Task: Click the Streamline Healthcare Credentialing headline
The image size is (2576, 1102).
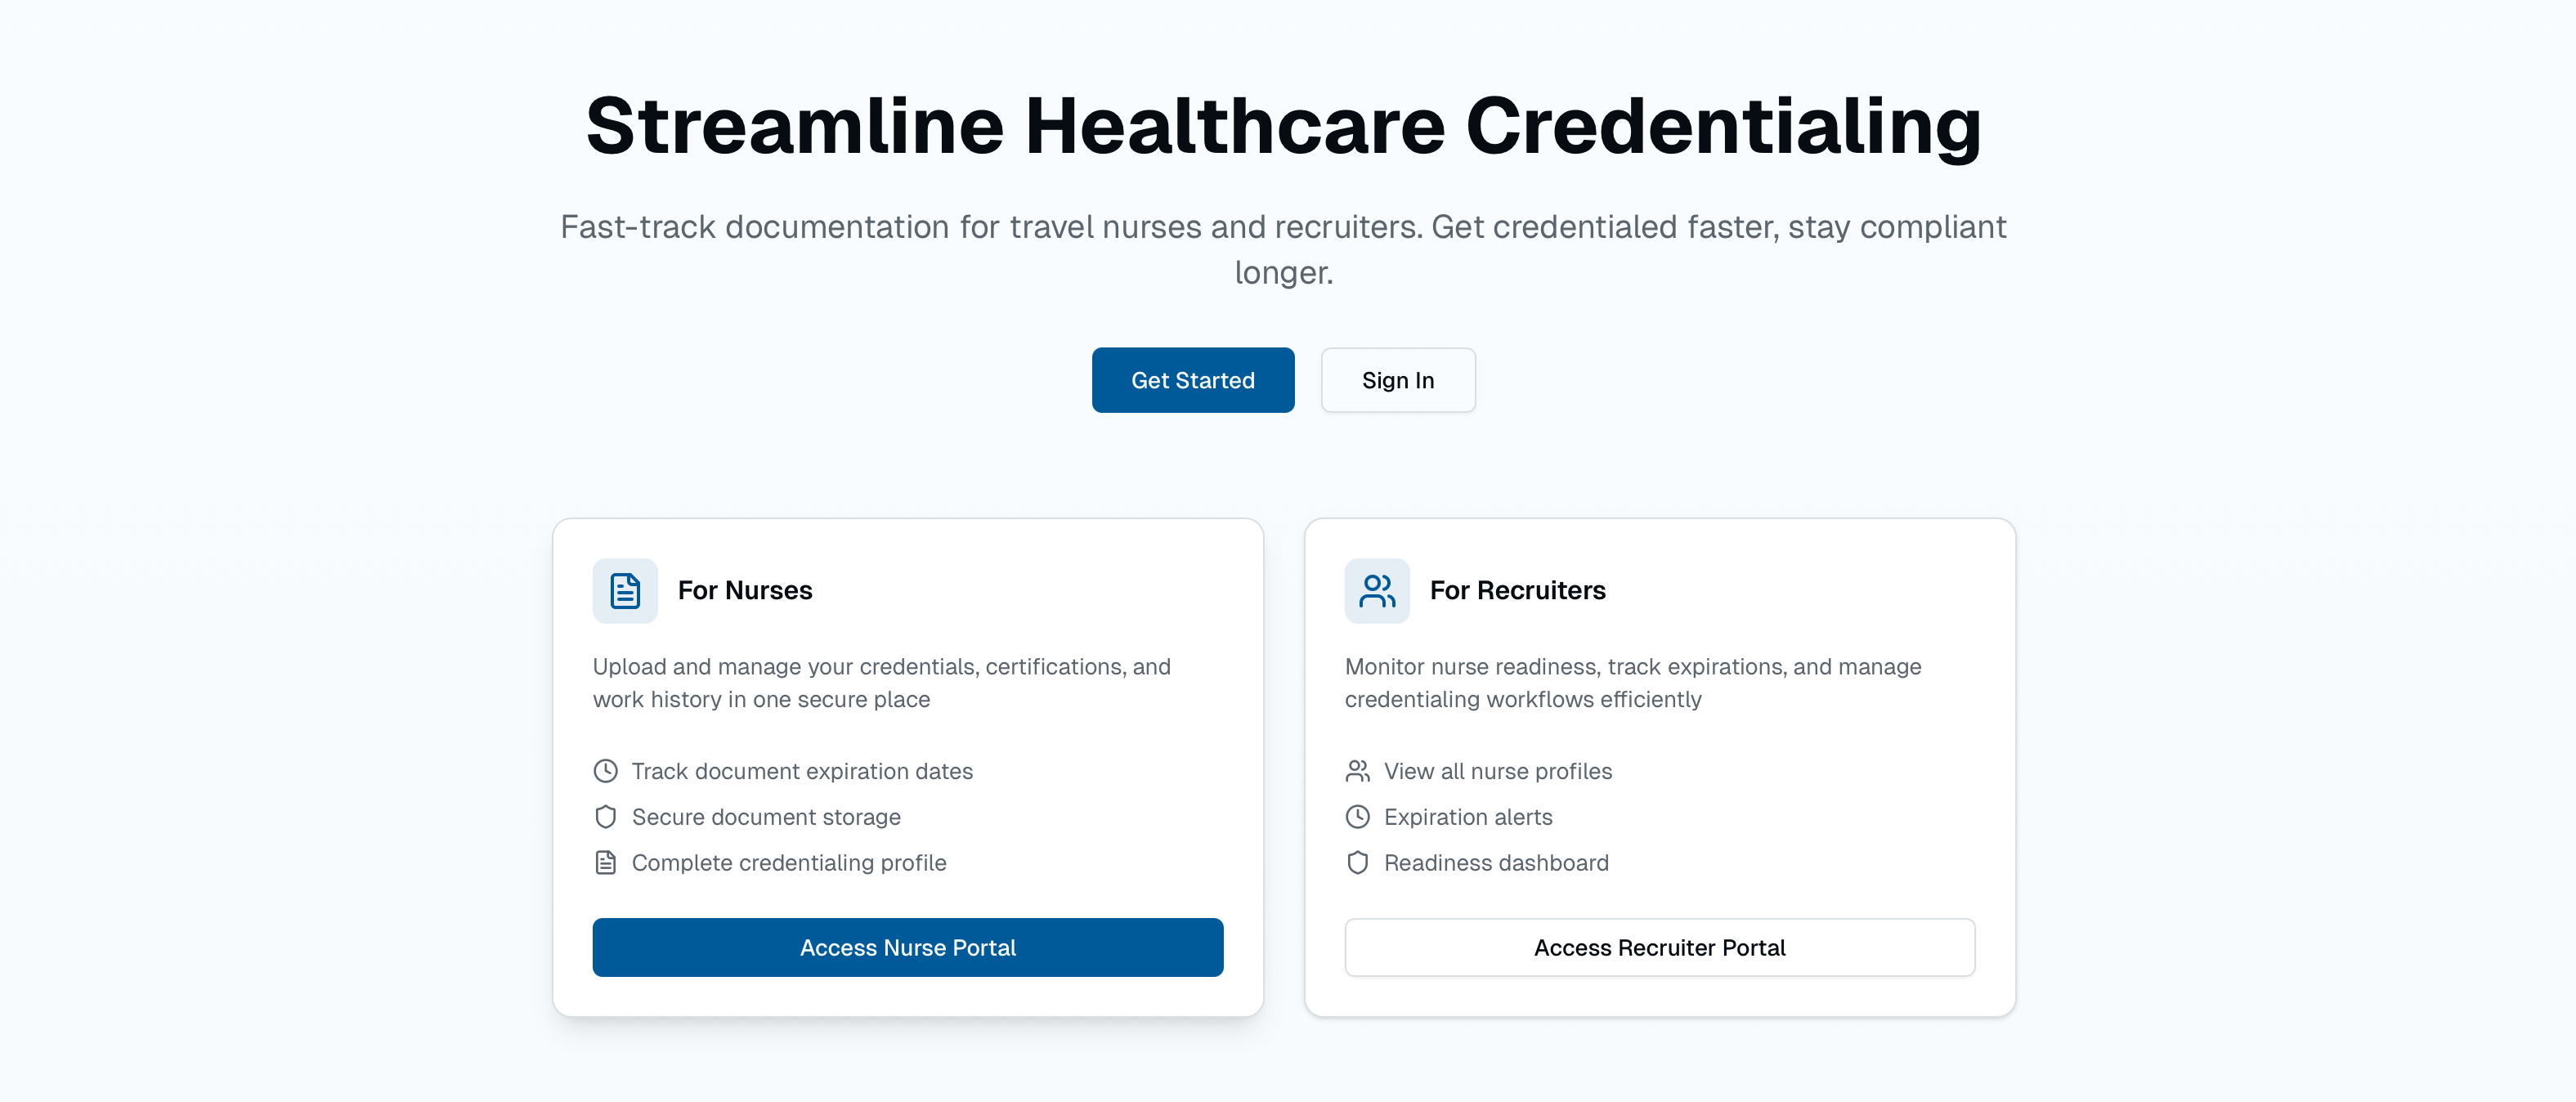Action: 1283,126
